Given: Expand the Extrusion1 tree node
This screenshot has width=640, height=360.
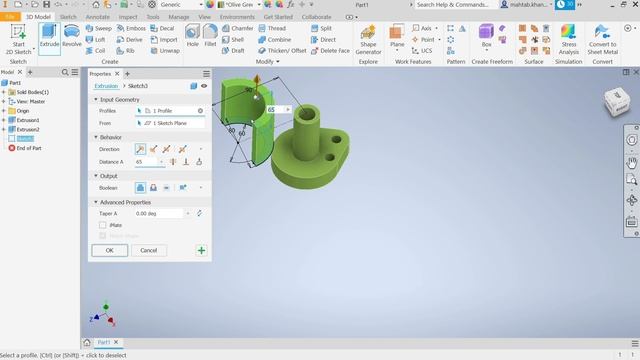Looking at the screenshot, I should [4, 120].
